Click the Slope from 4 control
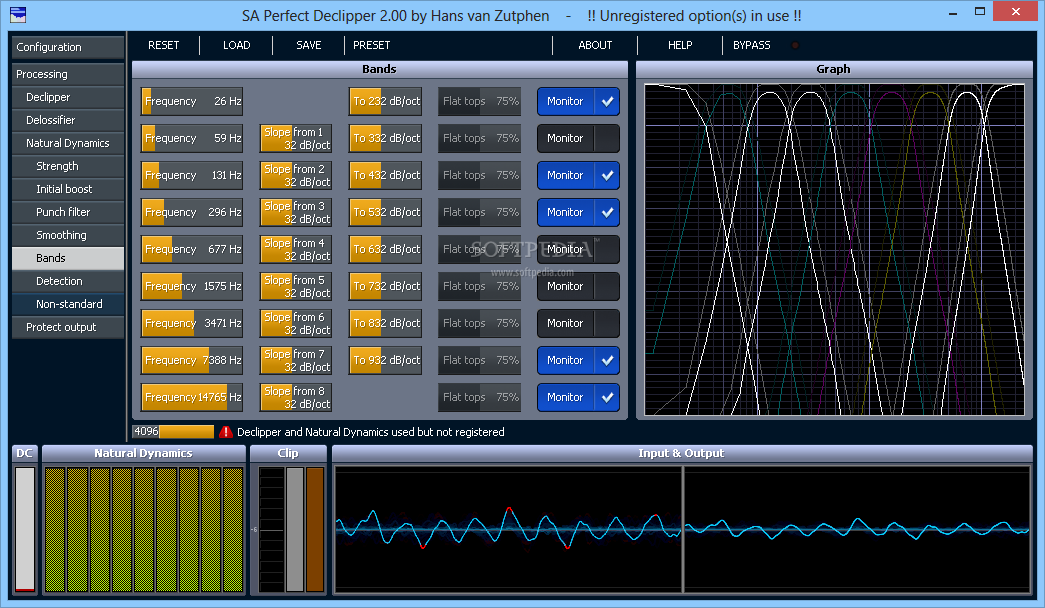Image resolution: width=1045 pixels, height=608 pixels. (296, 249)
